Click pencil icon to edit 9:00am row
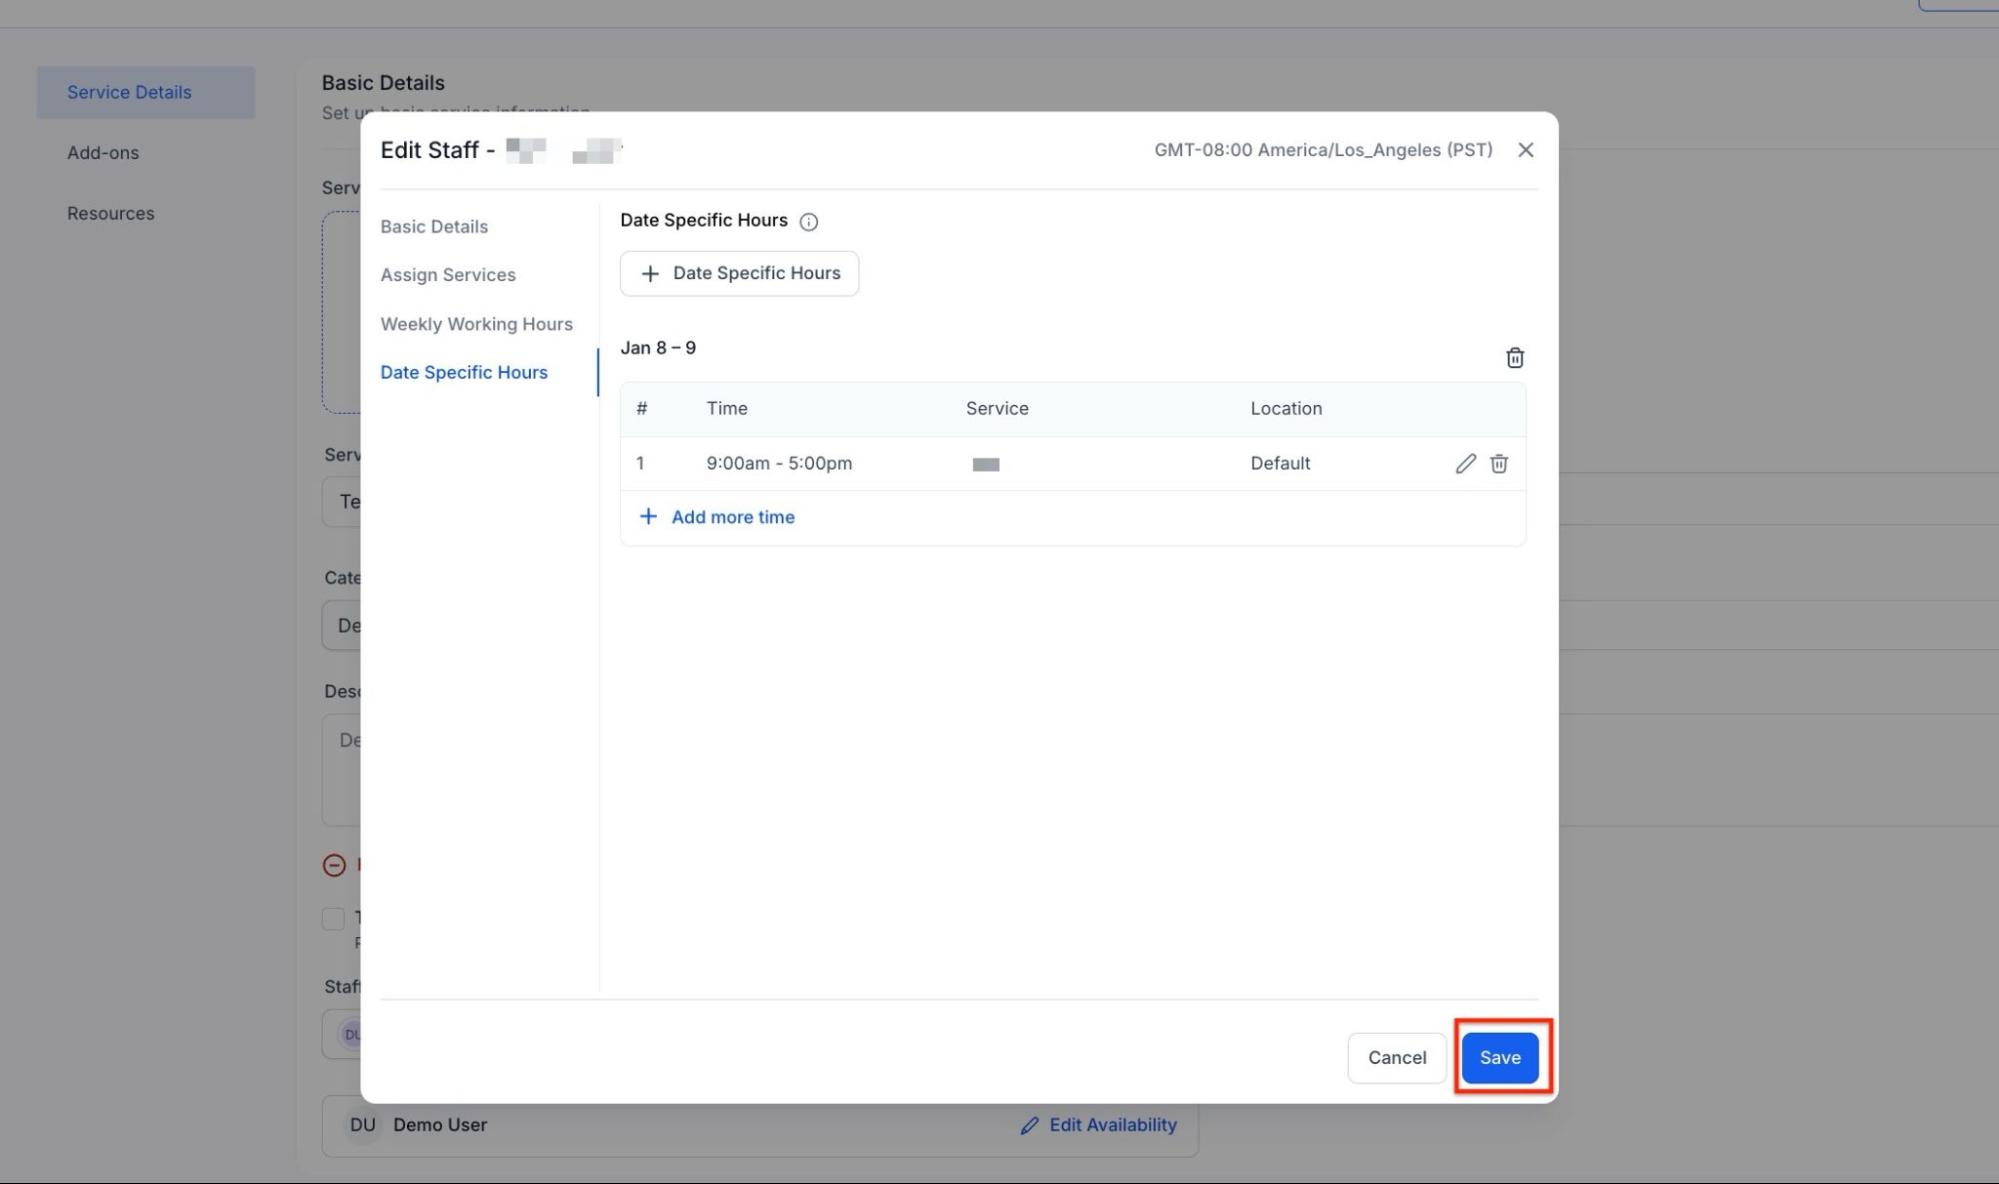 (x=1465, y=463)
